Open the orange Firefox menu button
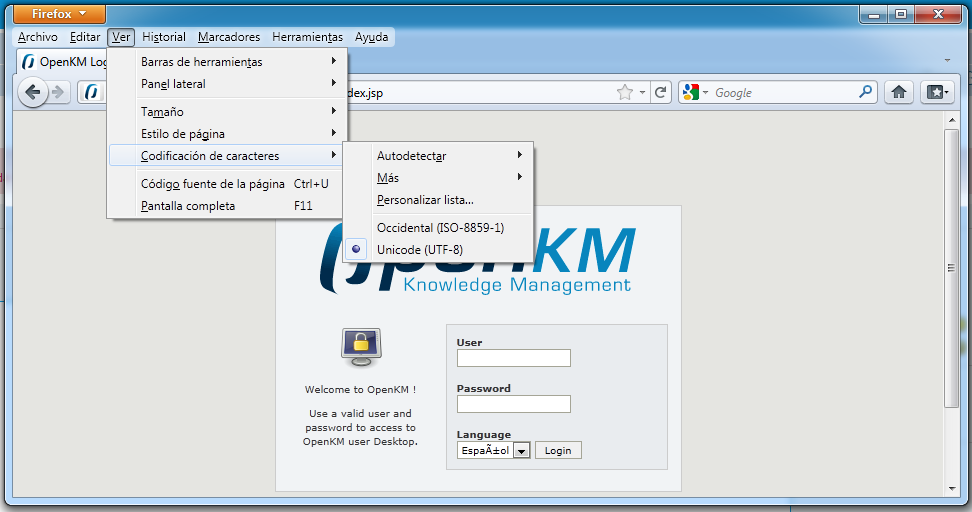Screen dimensions: 972x512 (59, 14)
